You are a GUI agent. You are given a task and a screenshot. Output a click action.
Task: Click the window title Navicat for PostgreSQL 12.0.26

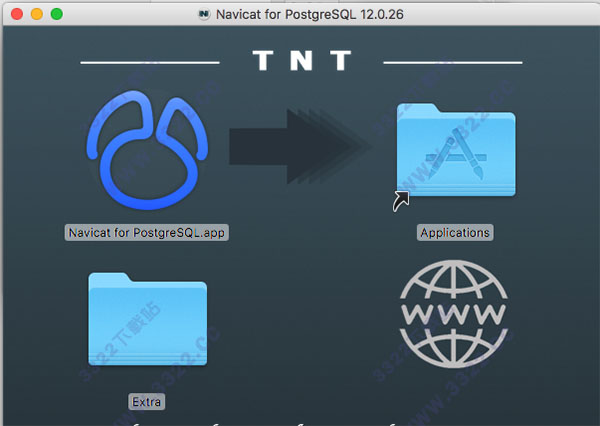[310, 15]
